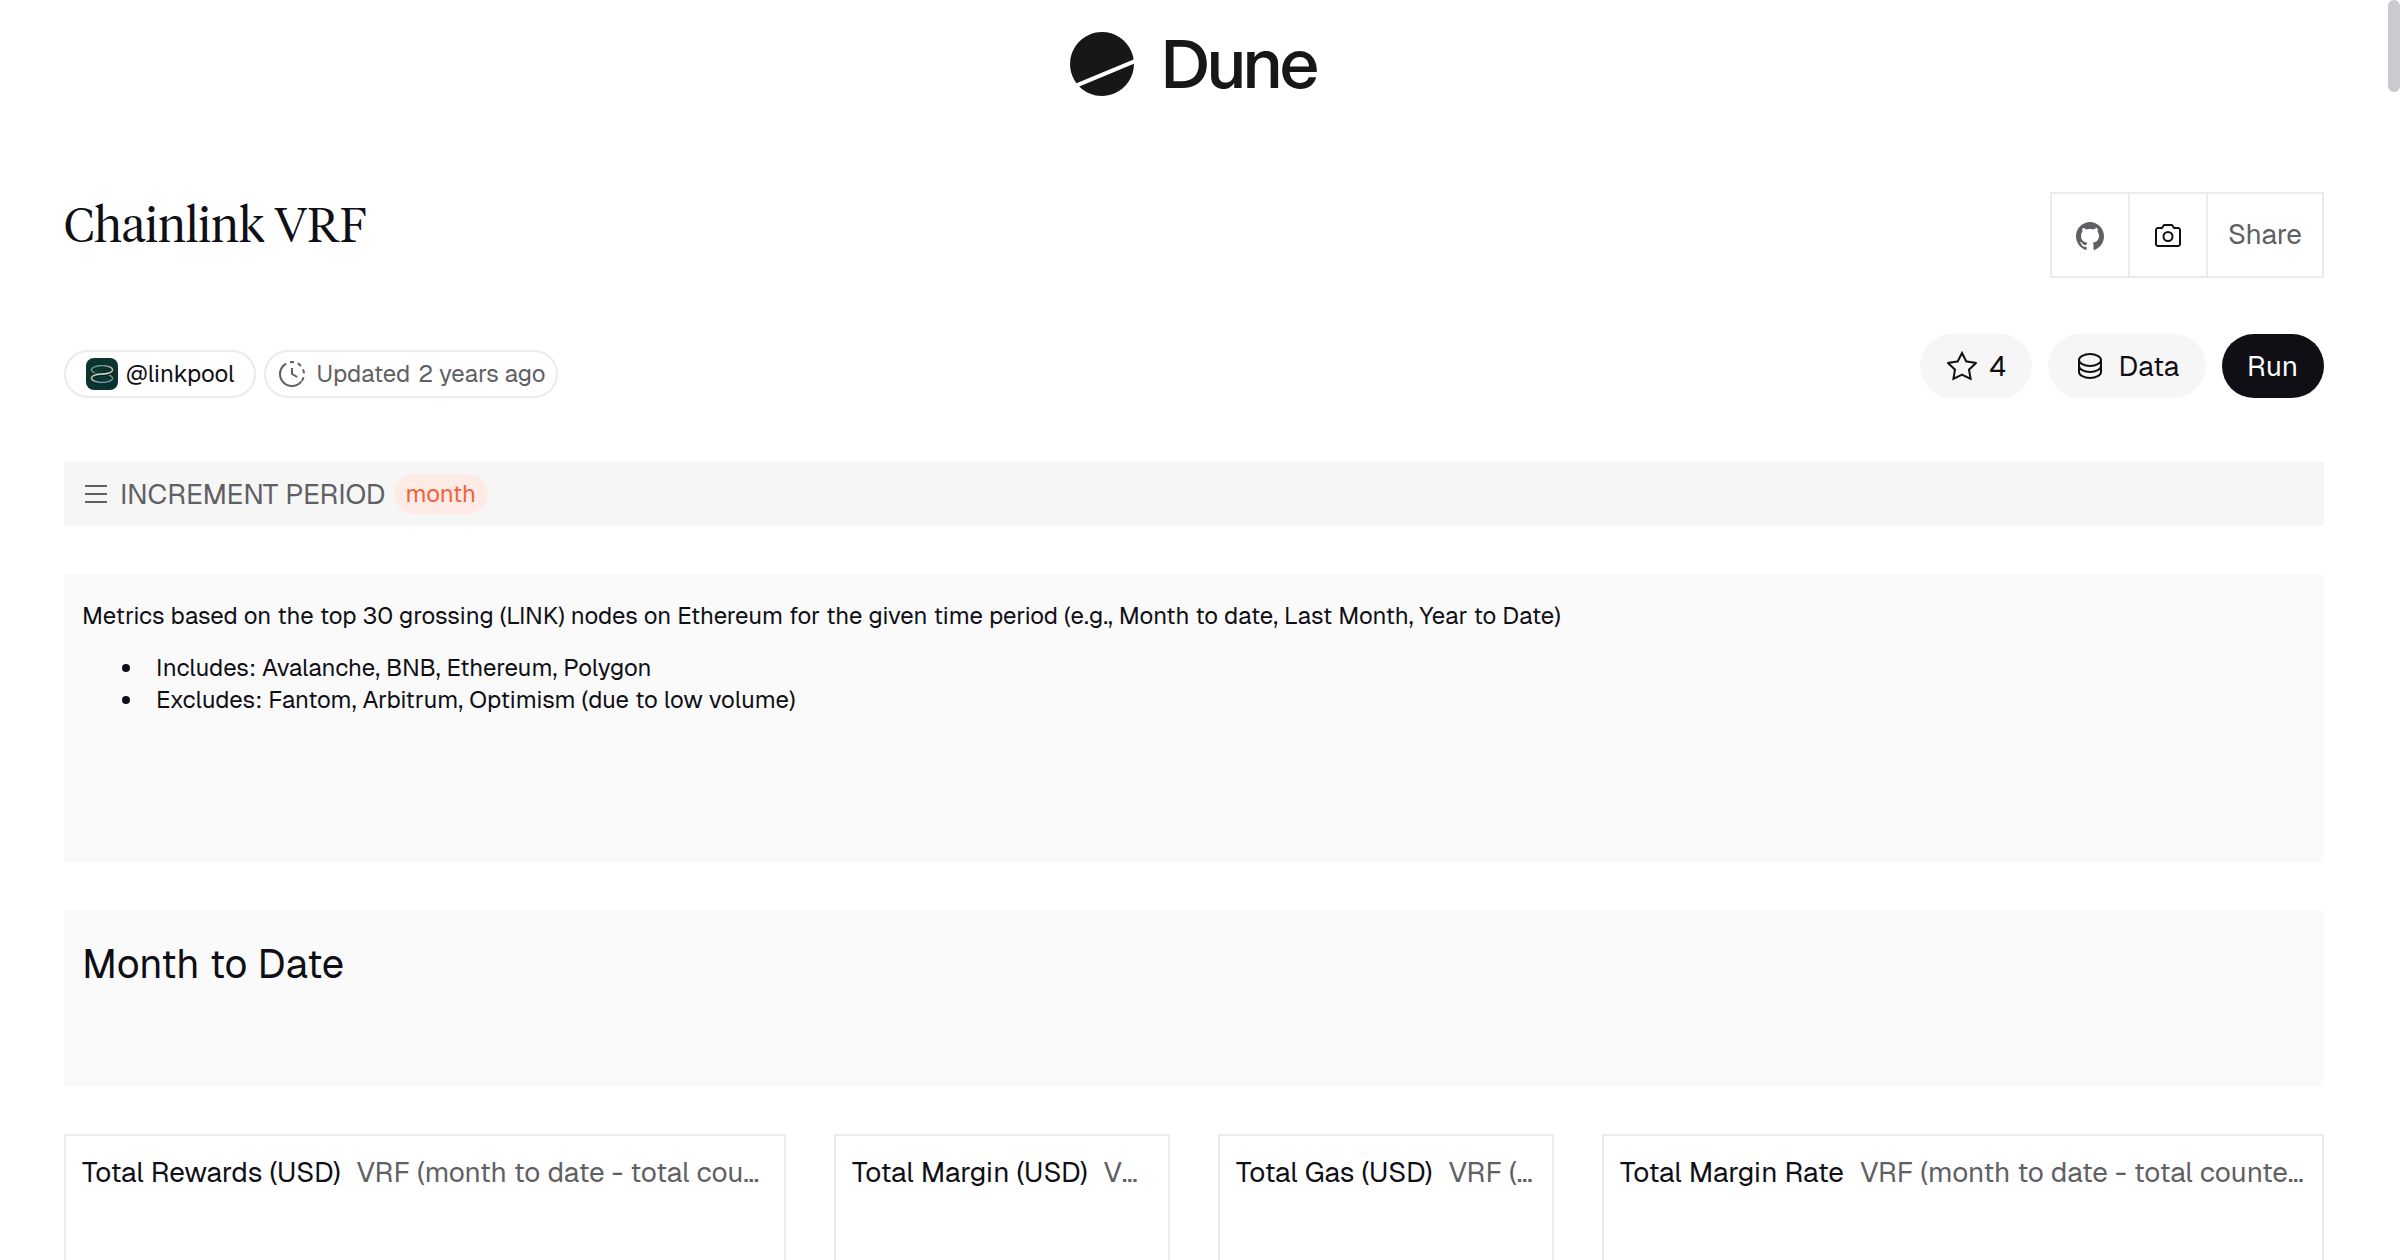Click the camera screenshot icon
The width and height of the screenshot is (2400, 1260).
[2167, 235]
